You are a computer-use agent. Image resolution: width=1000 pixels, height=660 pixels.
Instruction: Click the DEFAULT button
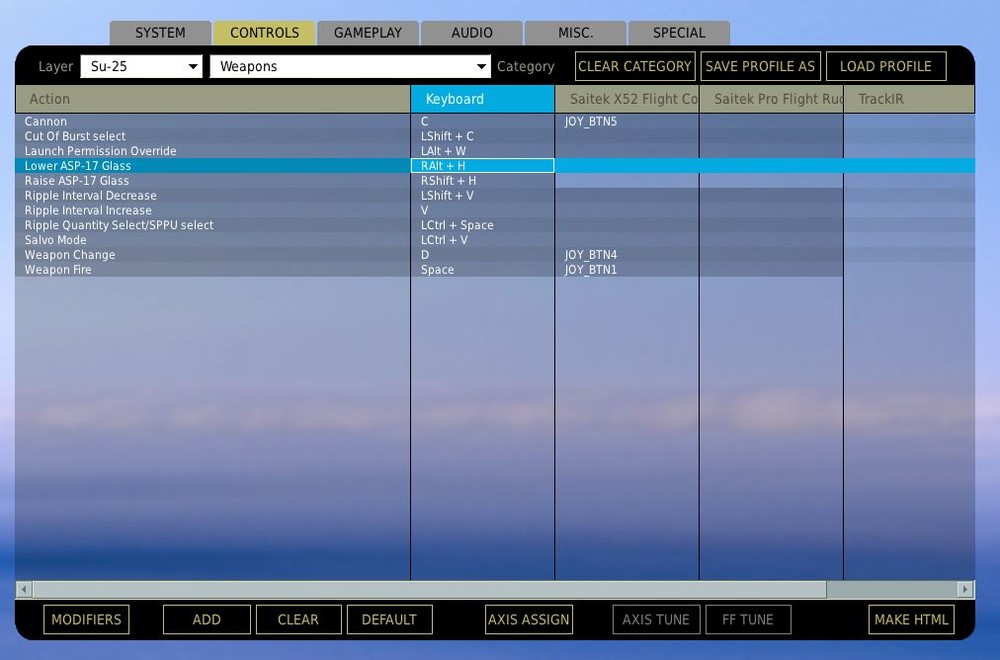390,619
